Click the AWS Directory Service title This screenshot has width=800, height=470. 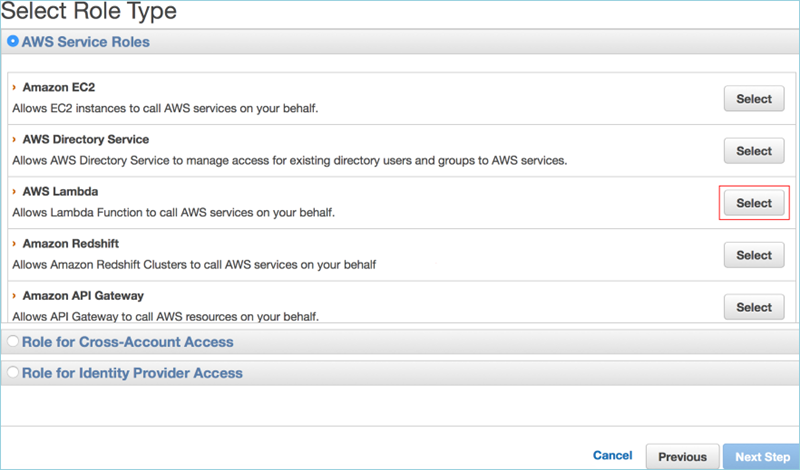86,139
